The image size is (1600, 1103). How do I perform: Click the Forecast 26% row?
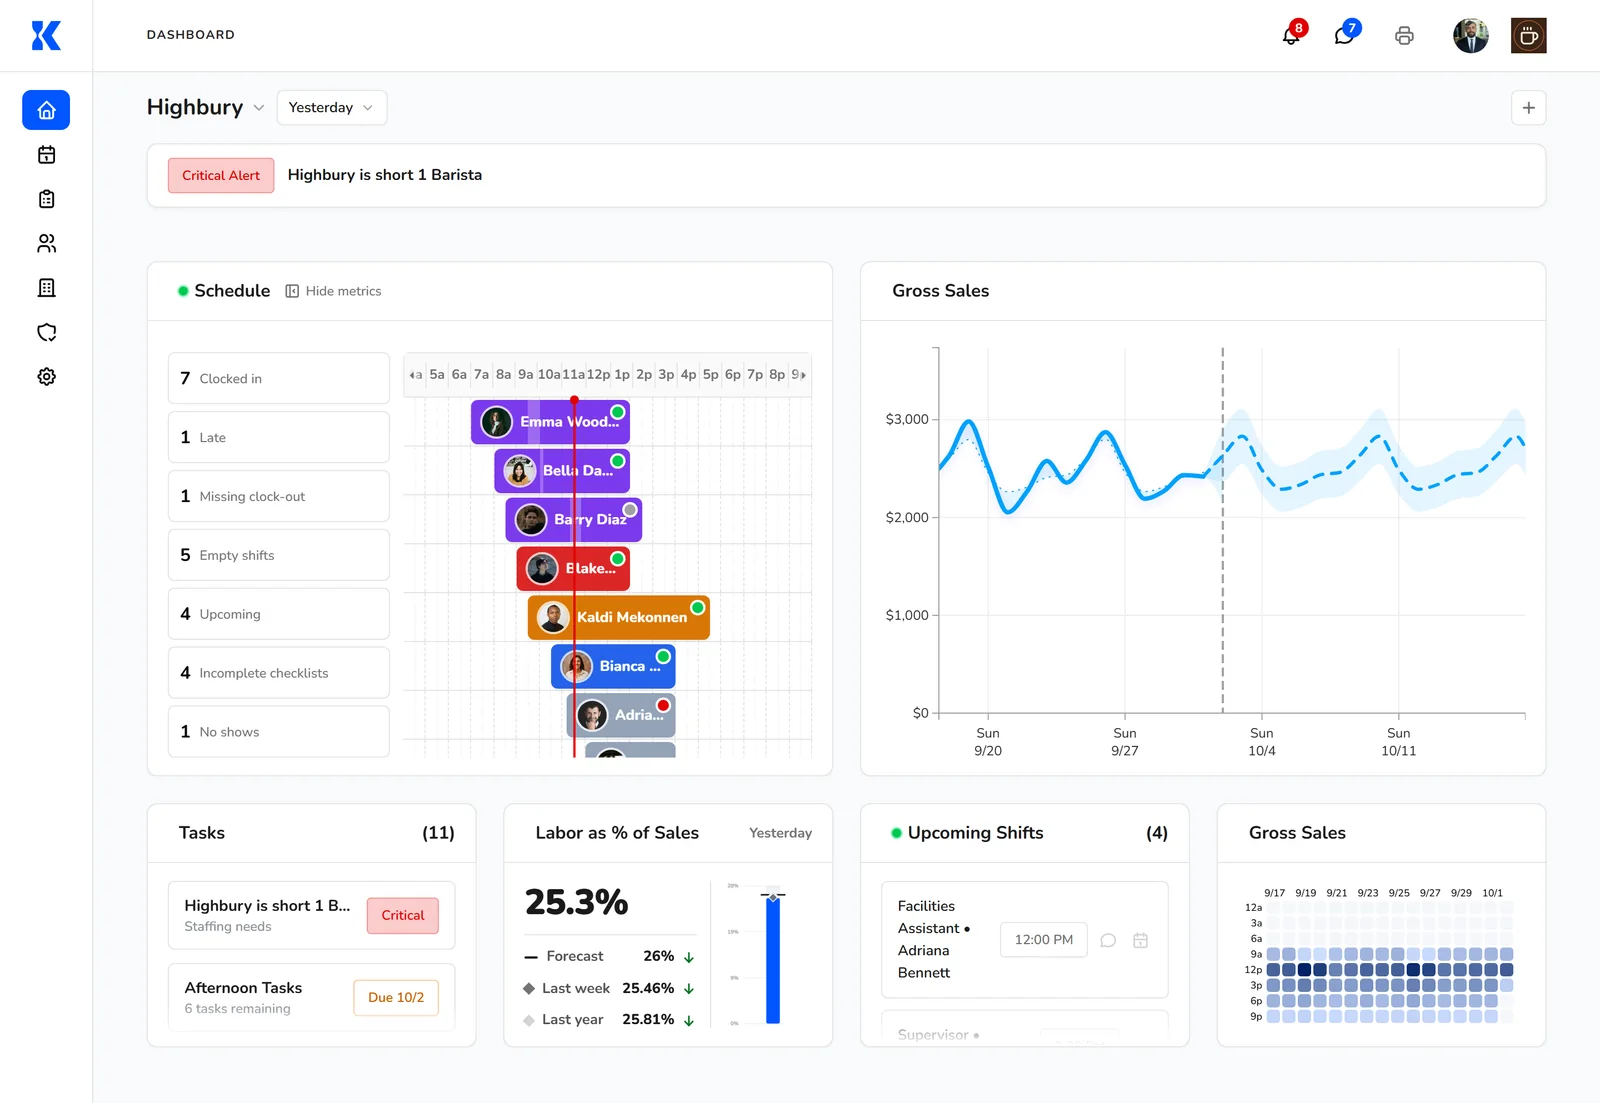click(609, 957)
